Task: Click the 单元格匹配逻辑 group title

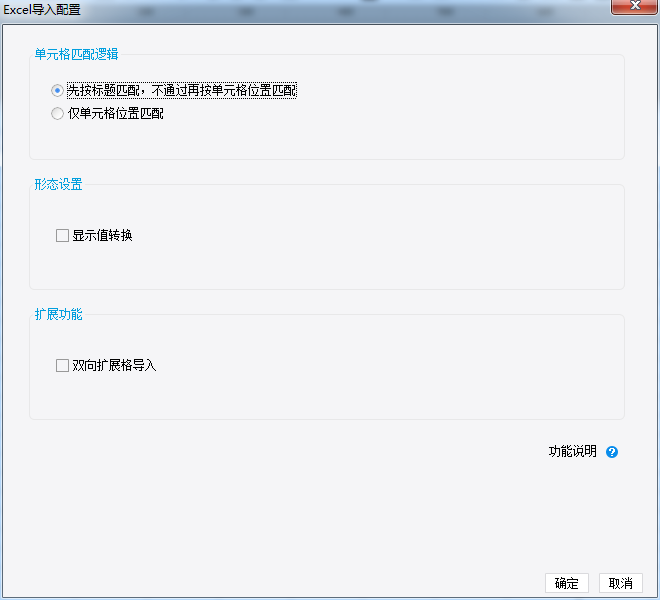Action: pyautogui.click(x=76, y=54)
